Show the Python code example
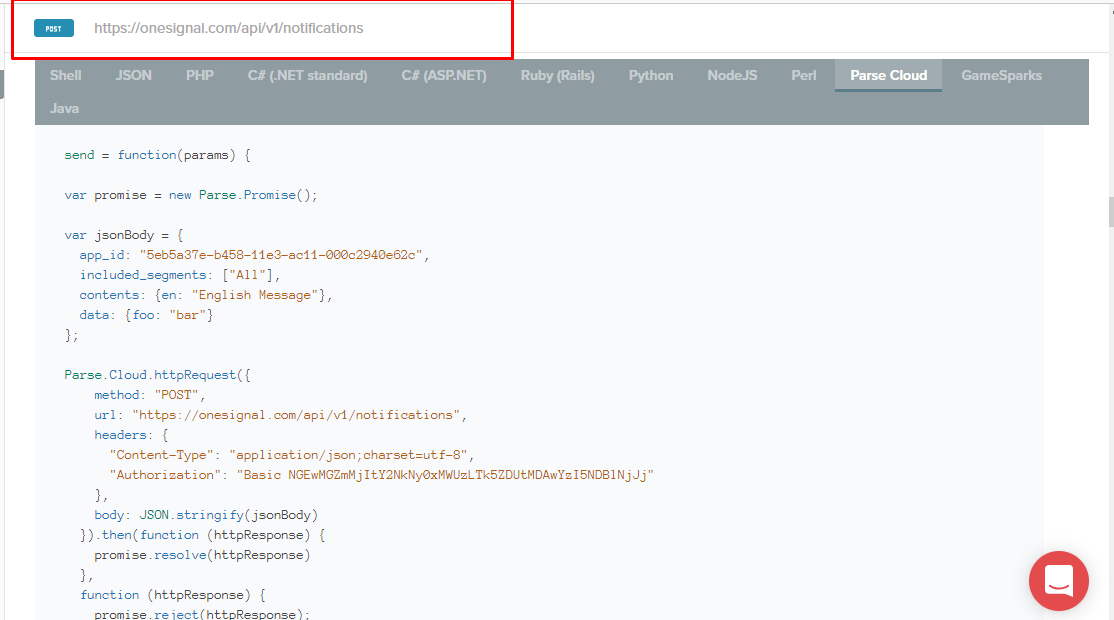The image size is (1114, 620). 651,75
